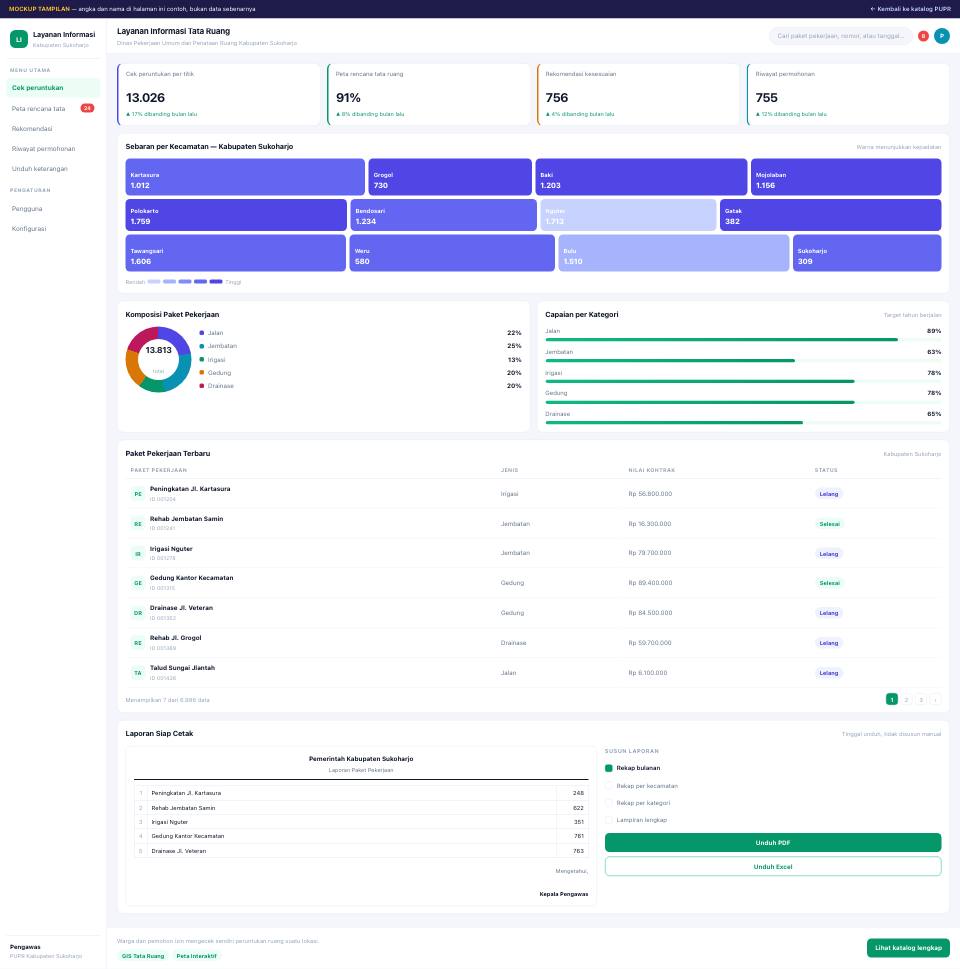
Task: Select the Tawangsari 1.606 heatmap tile
Action: (x=236, y=253)
